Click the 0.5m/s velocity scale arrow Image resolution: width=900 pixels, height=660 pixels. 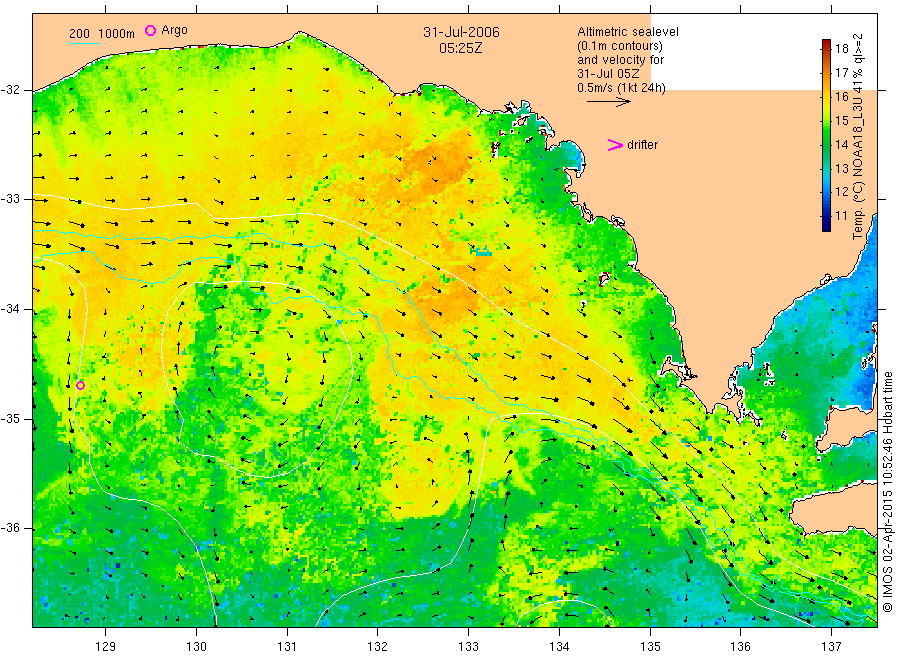pos(608,102)
